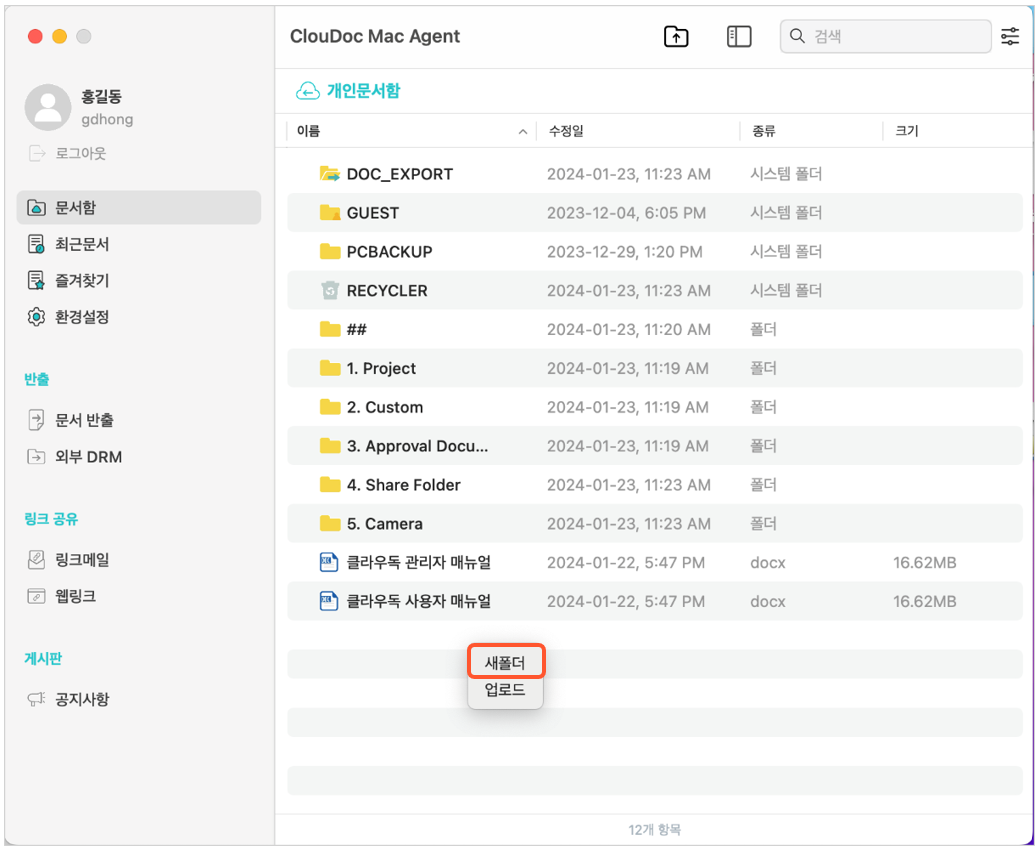This screenshot has width=1036, height=849.
Task: Open 공지사항 in the sidebar
Action: 82,699
